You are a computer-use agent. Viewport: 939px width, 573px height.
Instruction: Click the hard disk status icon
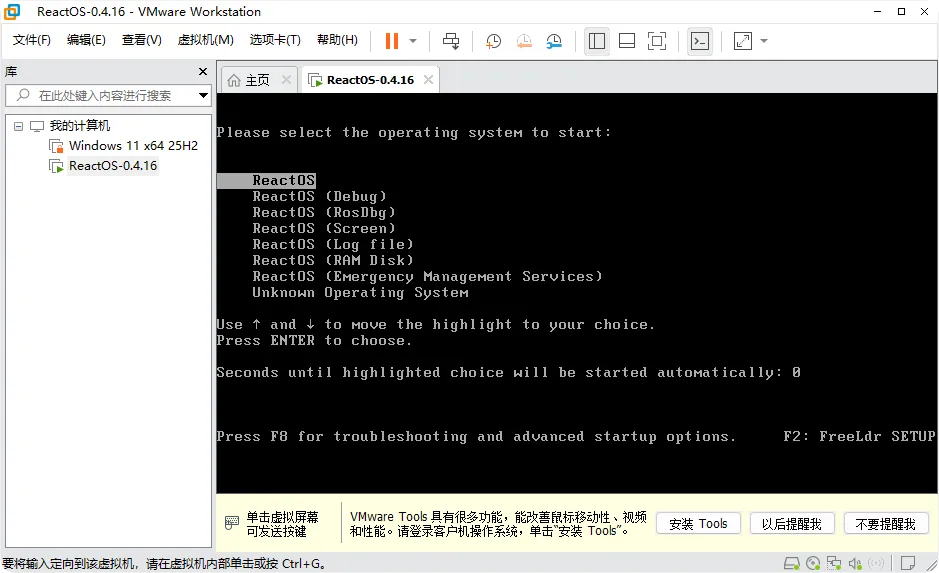[792, 563]
